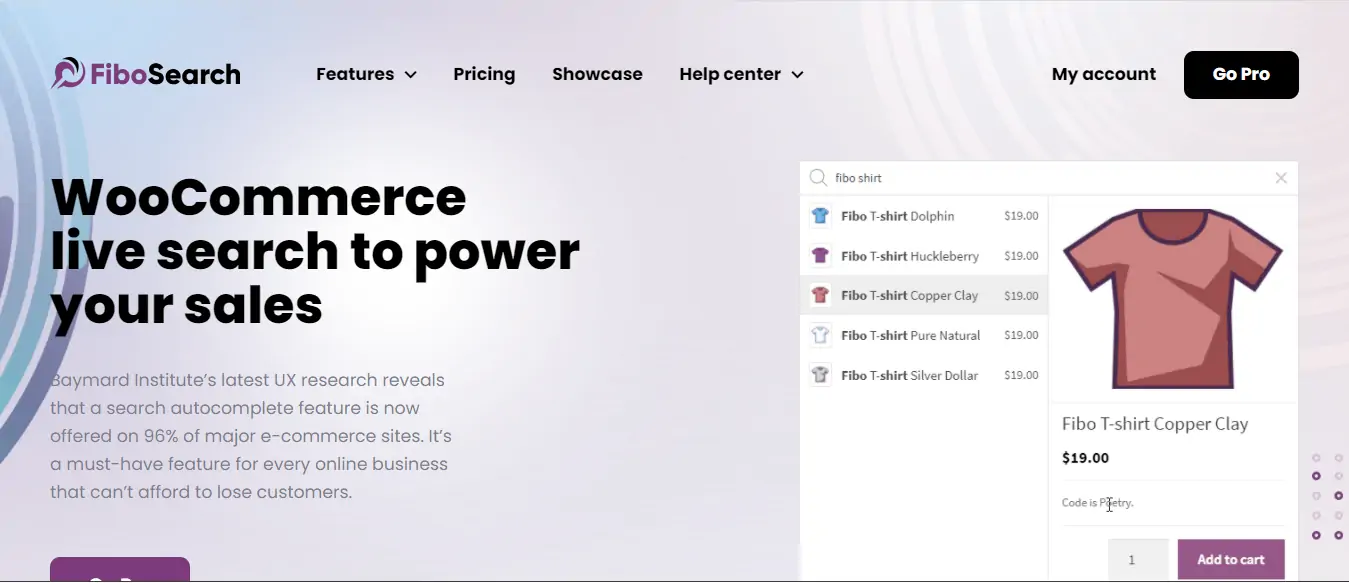Clear the search with the X icon

(x=1281, y=178)
